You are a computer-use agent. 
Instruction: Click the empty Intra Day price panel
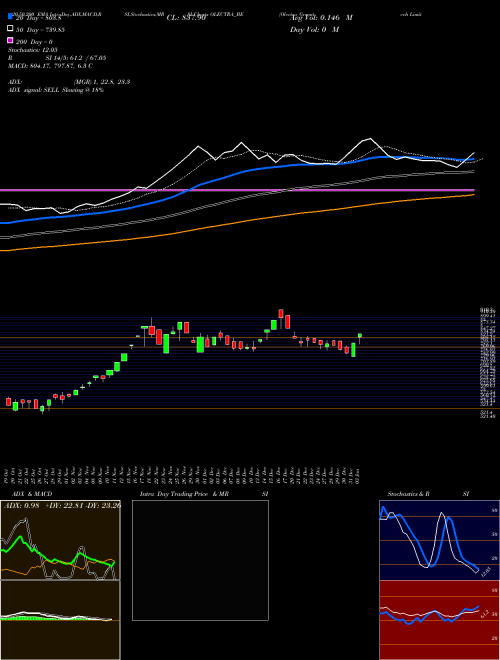coord(200,560)
